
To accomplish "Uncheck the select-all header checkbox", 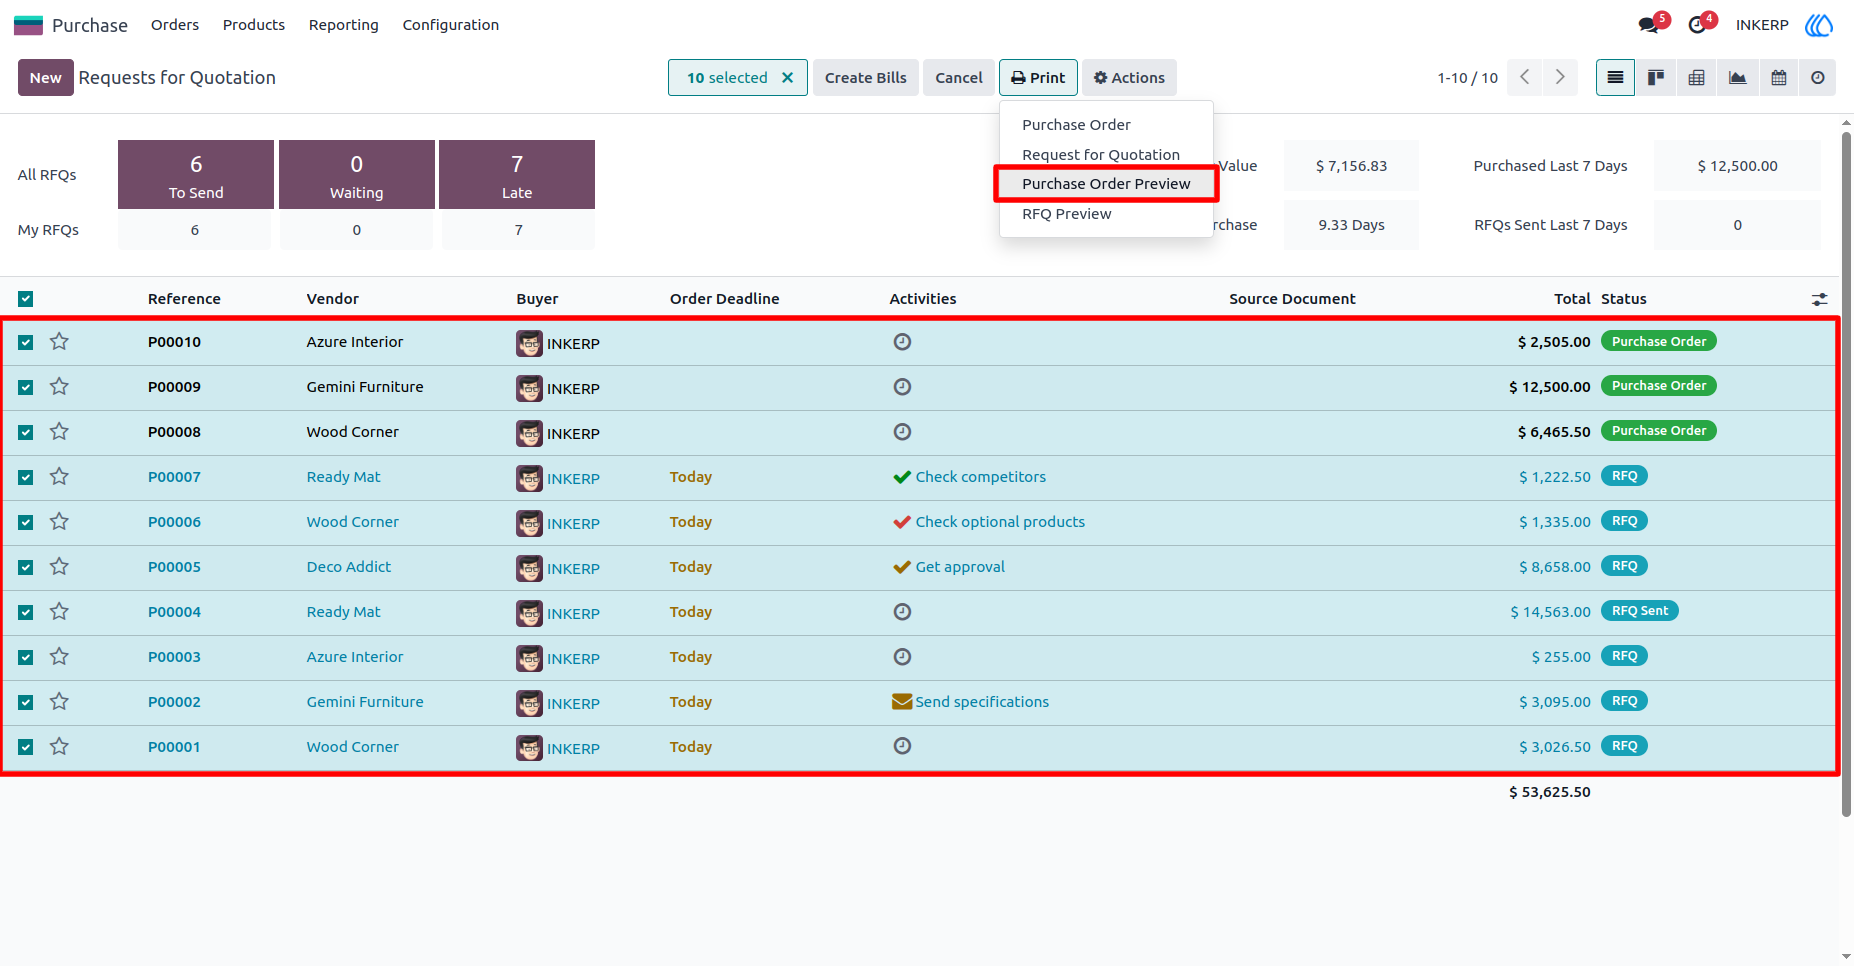I will click(x=26, y=299).
